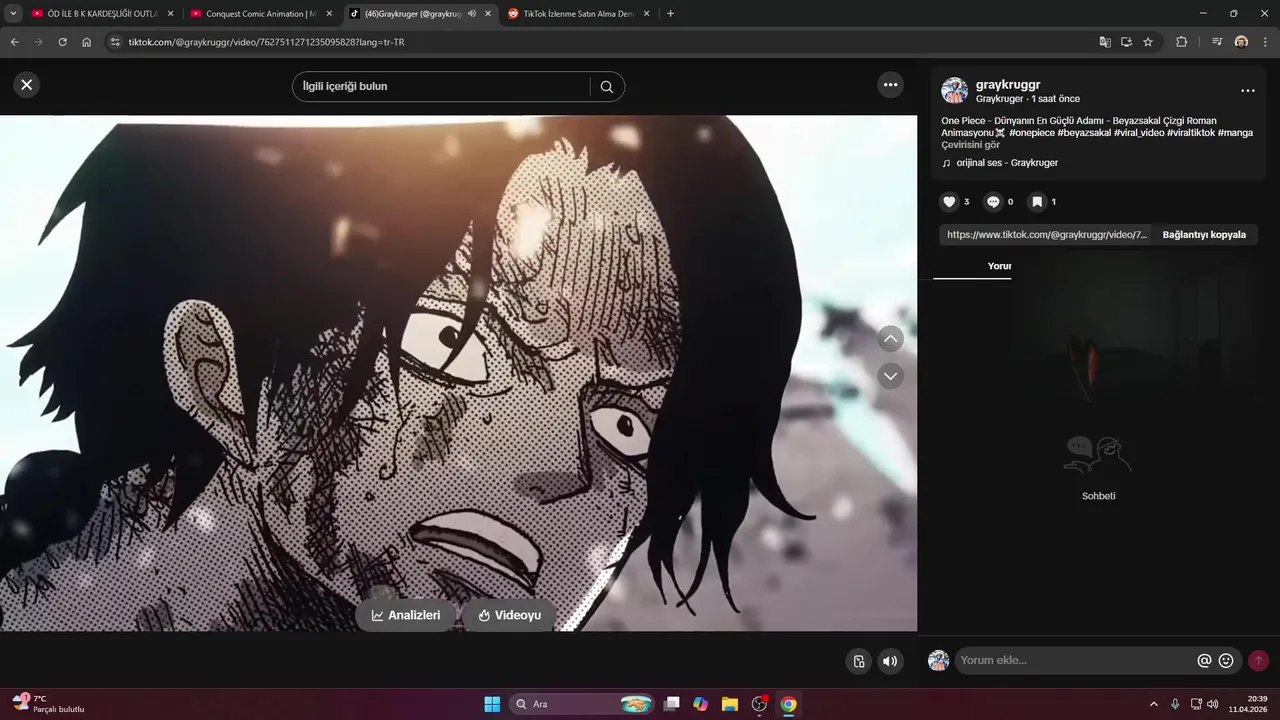Open comments via speech bubble icon
Viewport: 1280px width, 720px height.
(993, 202)
